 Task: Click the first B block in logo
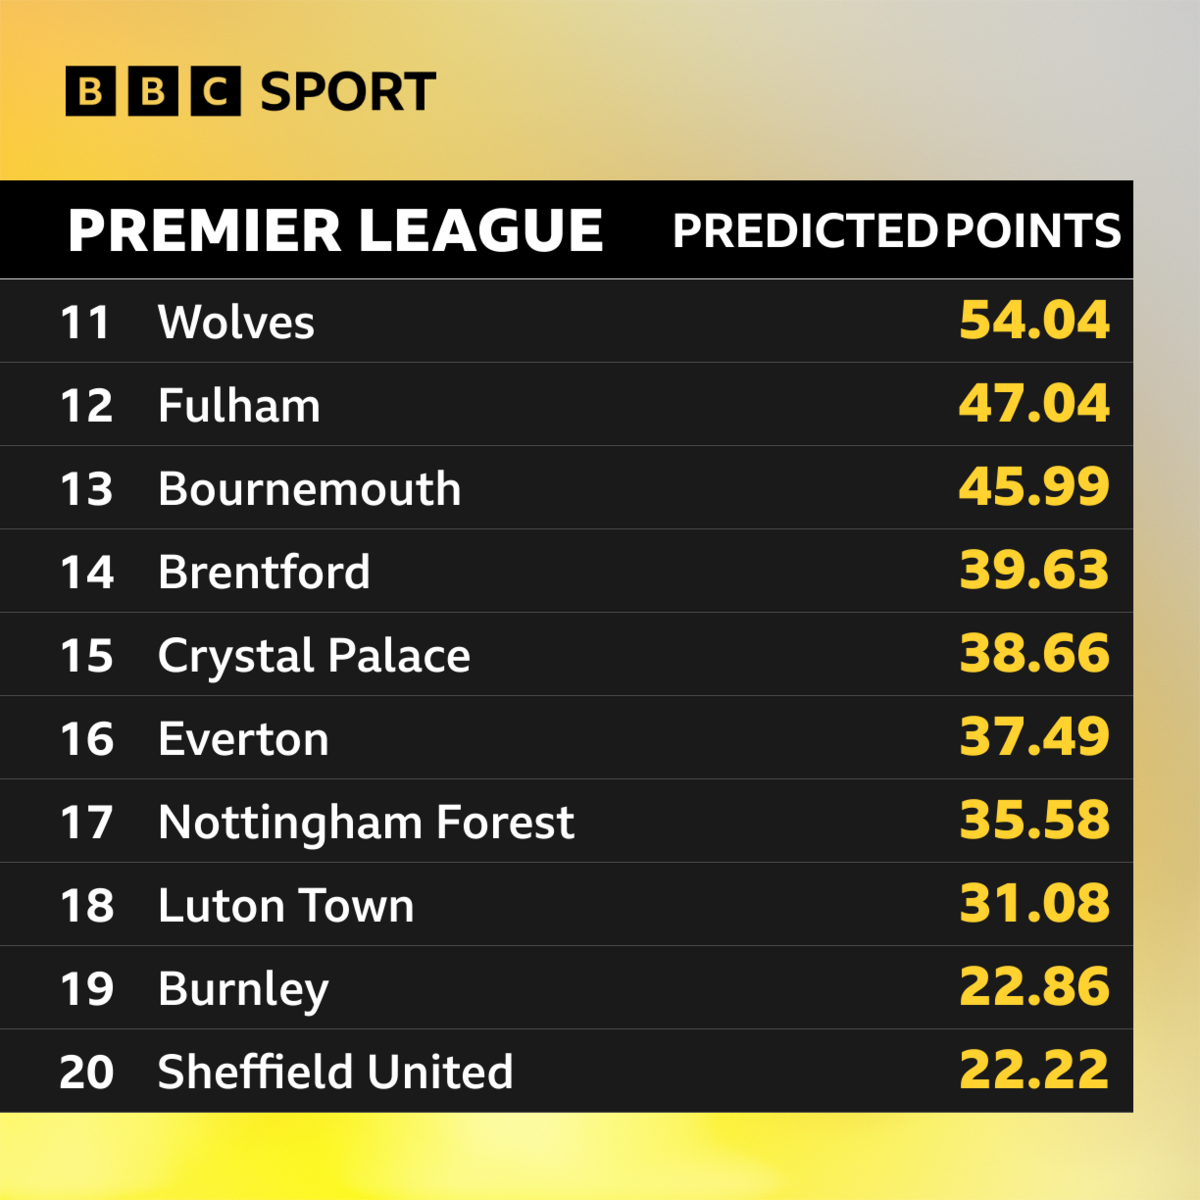coord(90,92)
